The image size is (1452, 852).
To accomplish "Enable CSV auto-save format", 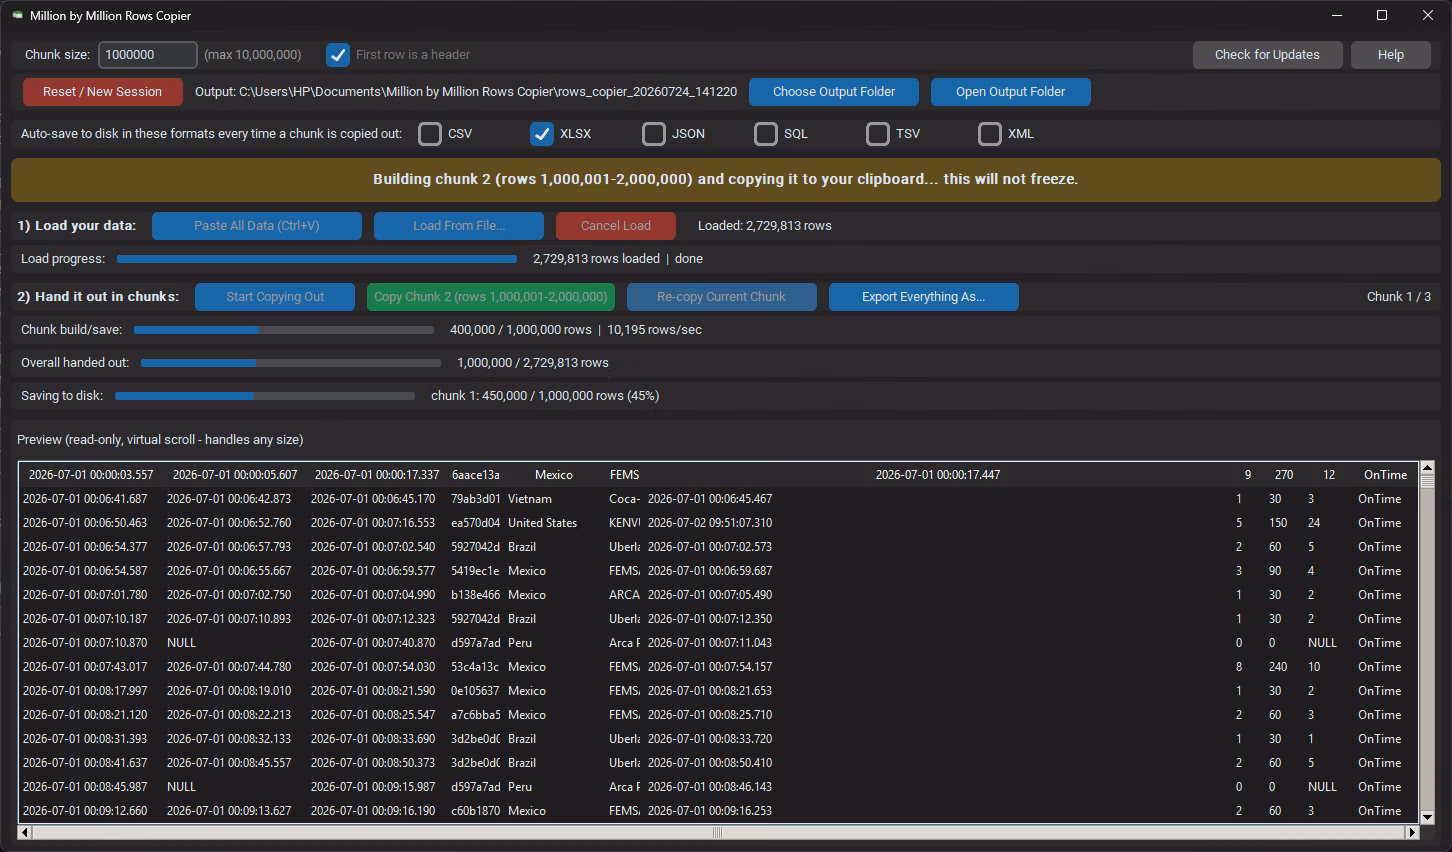I will pos(430,134).
